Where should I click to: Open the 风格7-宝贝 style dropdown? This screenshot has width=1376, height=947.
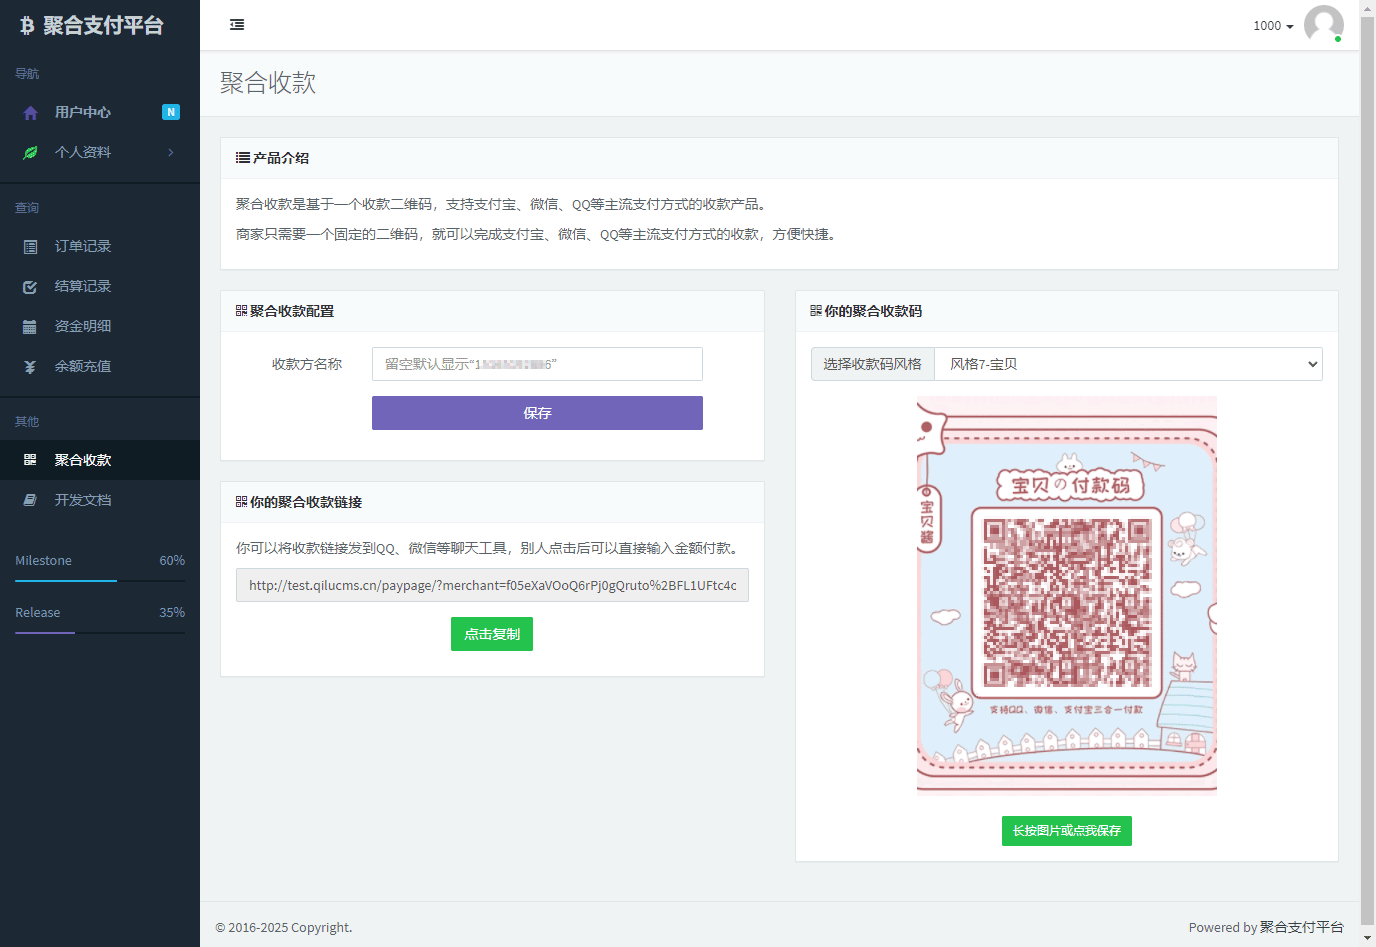[x=1128, y=364]
